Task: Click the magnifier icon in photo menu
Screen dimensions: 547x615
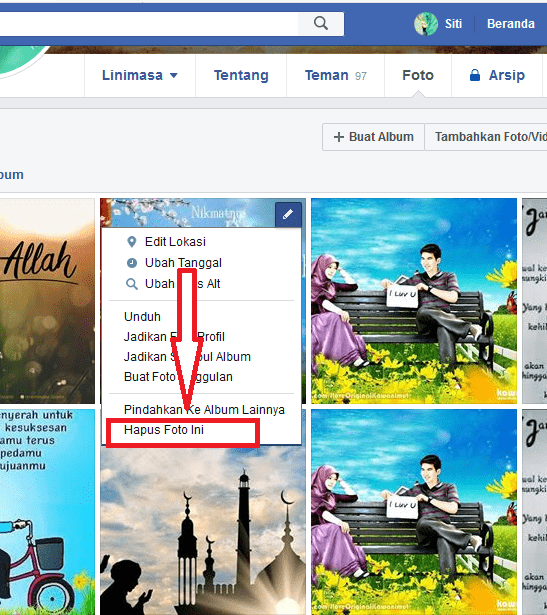Action: tap(132, 284)
